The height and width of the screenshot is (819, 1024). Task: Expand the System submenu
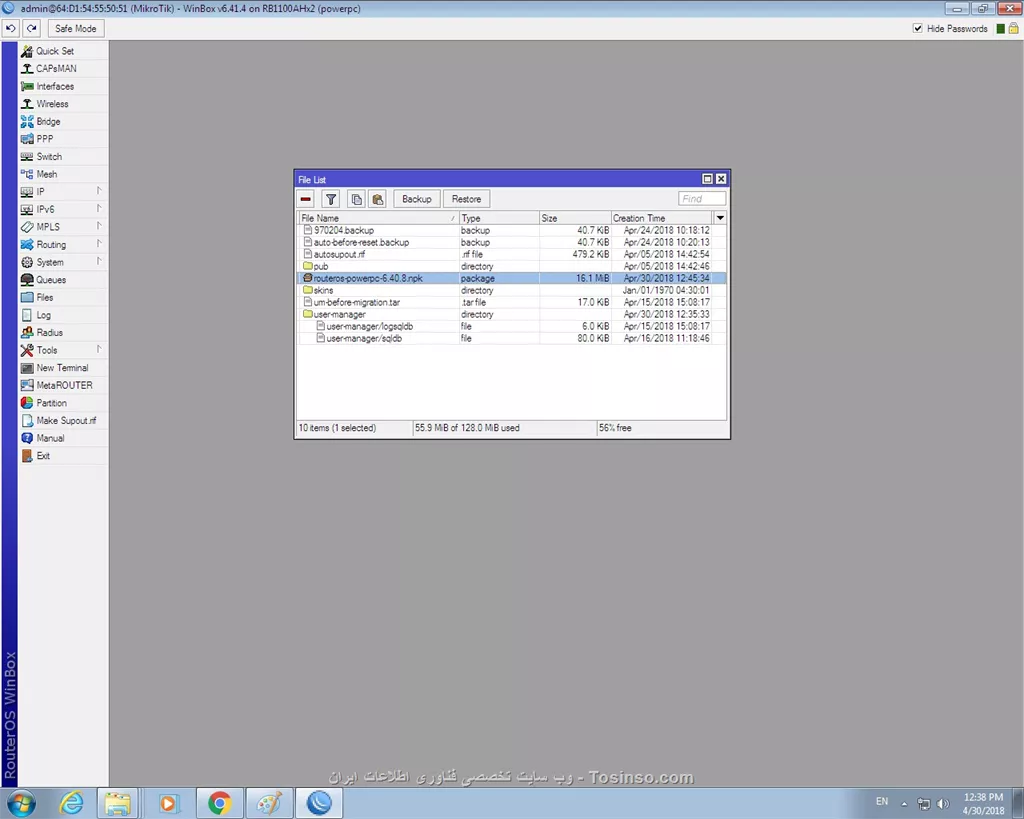point(63,263)
